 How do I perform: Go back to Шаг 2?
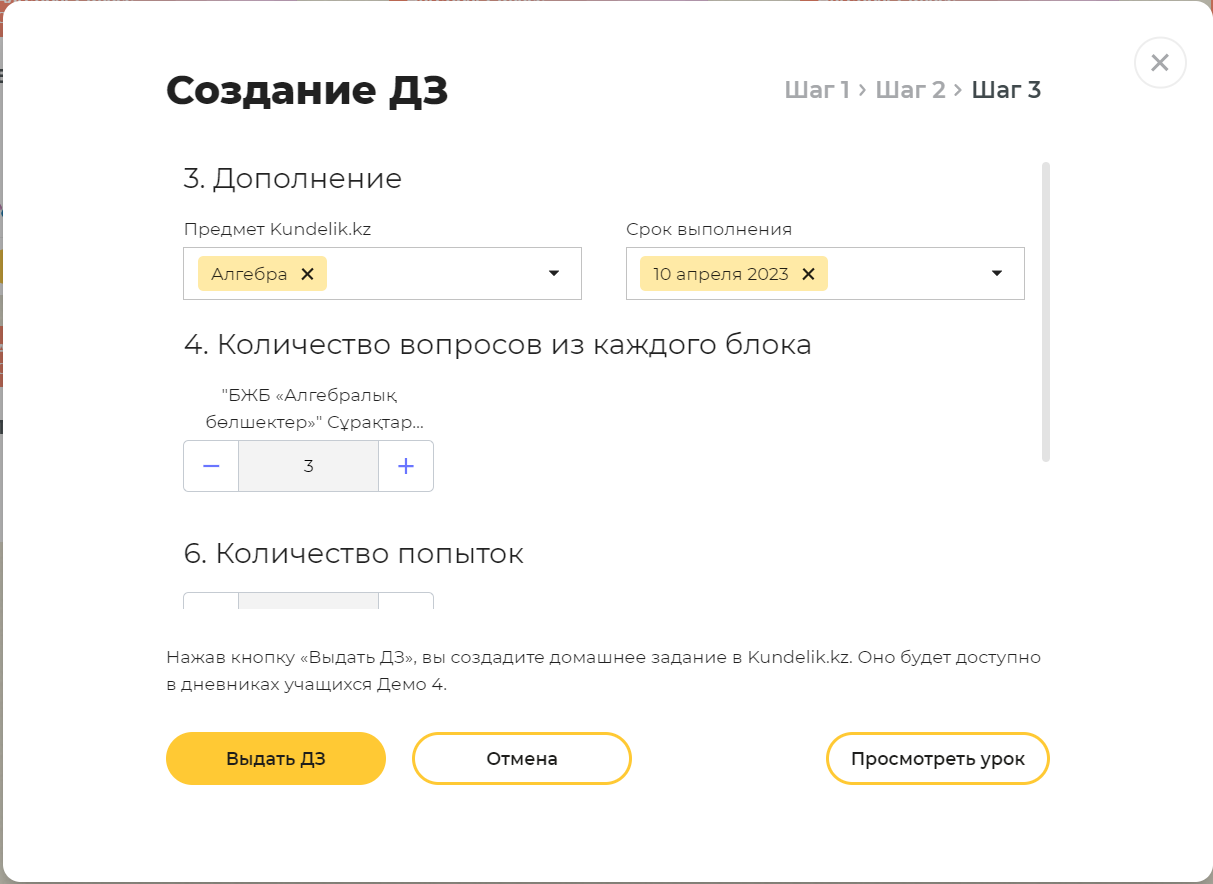point(910,90)
